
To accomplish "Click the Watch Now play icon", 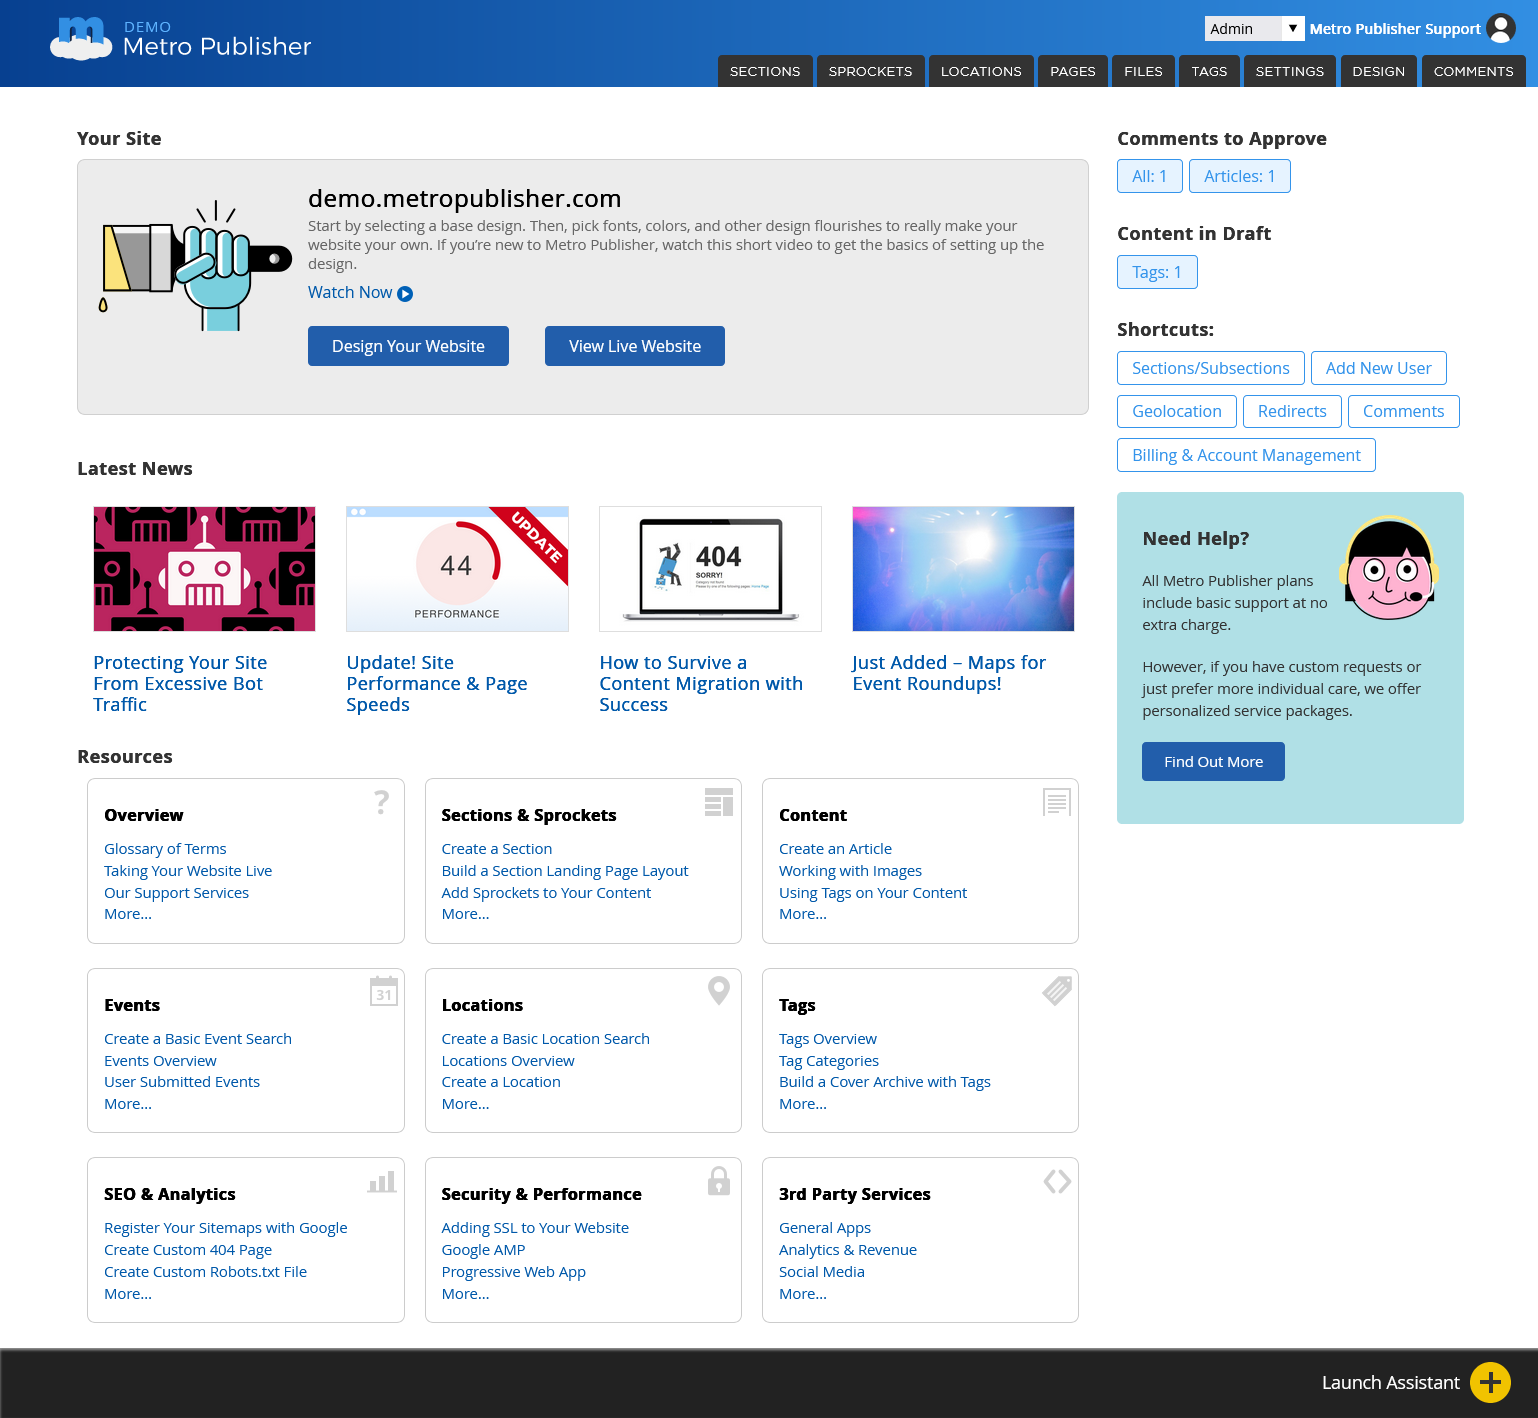I will coord(405,293).
